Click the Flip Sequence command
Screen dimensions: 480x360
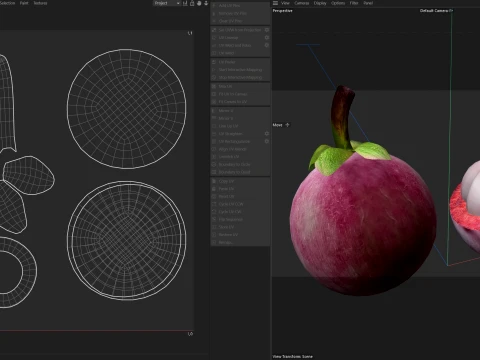point(231,219)
